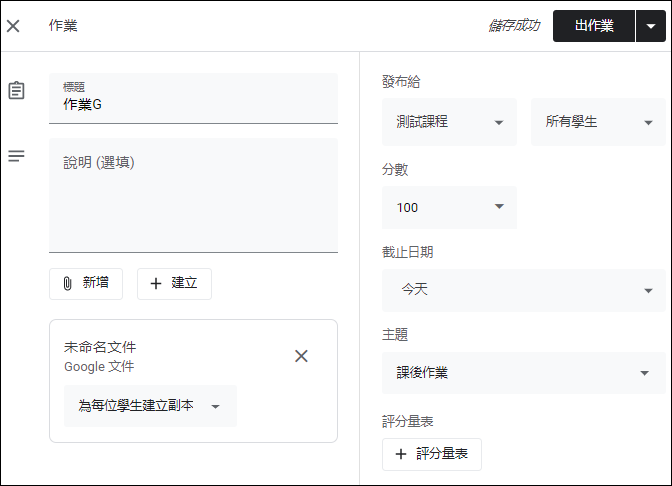The width and height of the screenshot is (672, 486).
Task: Click the 出作業 assign button
Action: pyautogui.click(x=594, y=26)
